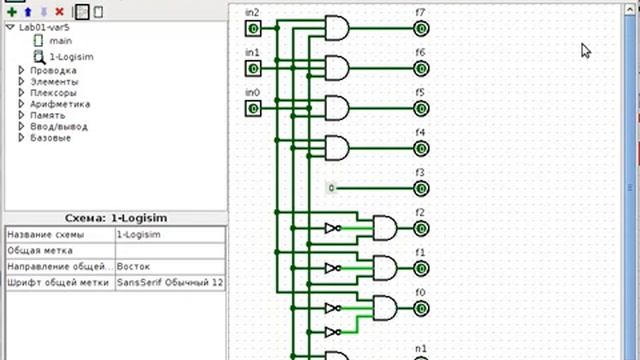The image size is (640, 360).
Task: Select the edit-circuit-appearance toolbar icon
Action: pyautogui.click(x=98, y=12)
